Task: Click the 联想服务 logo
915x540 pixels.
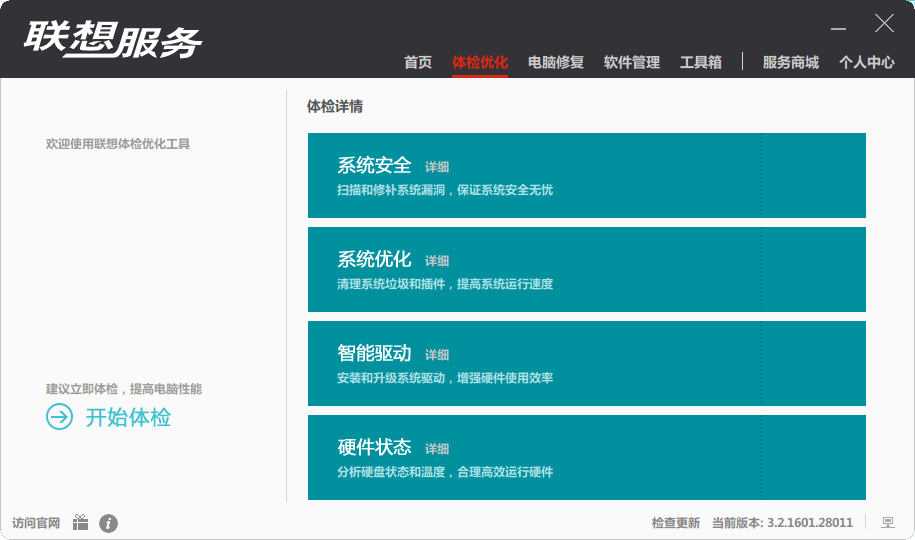Action: tap(112, 40)
